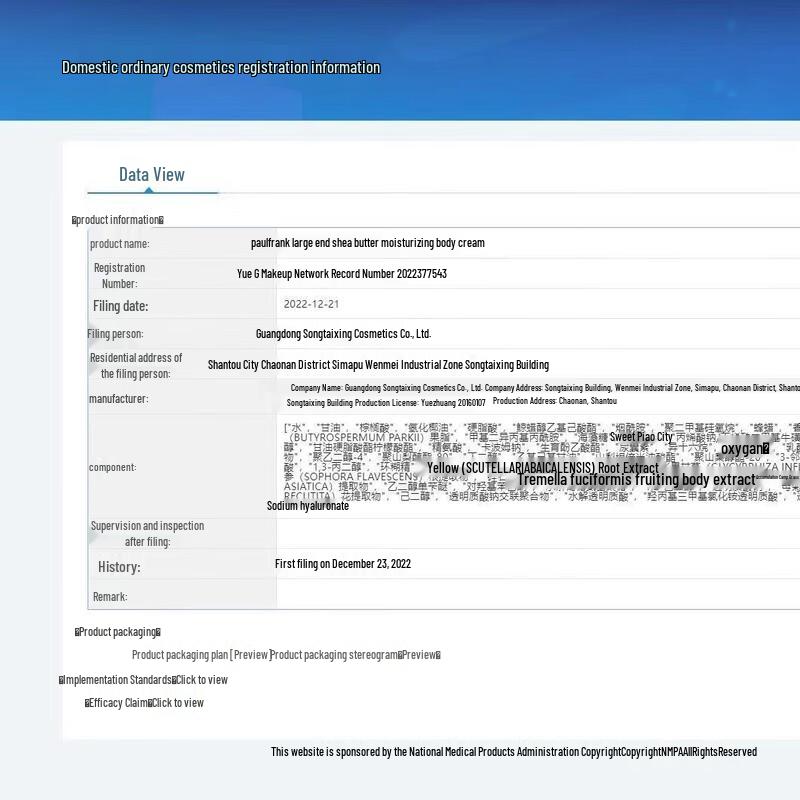Click the Shantou City residential address text
Viewport: 800px width, 800px height.
pyautogui.click(x=378, y=365)
